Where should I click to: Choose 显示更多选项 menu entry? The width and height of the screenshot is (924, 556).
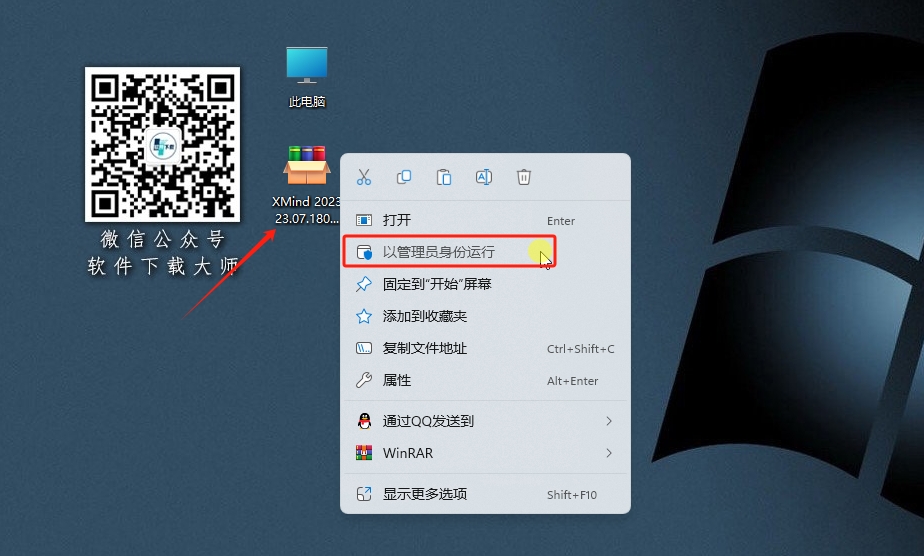[485, 494]
